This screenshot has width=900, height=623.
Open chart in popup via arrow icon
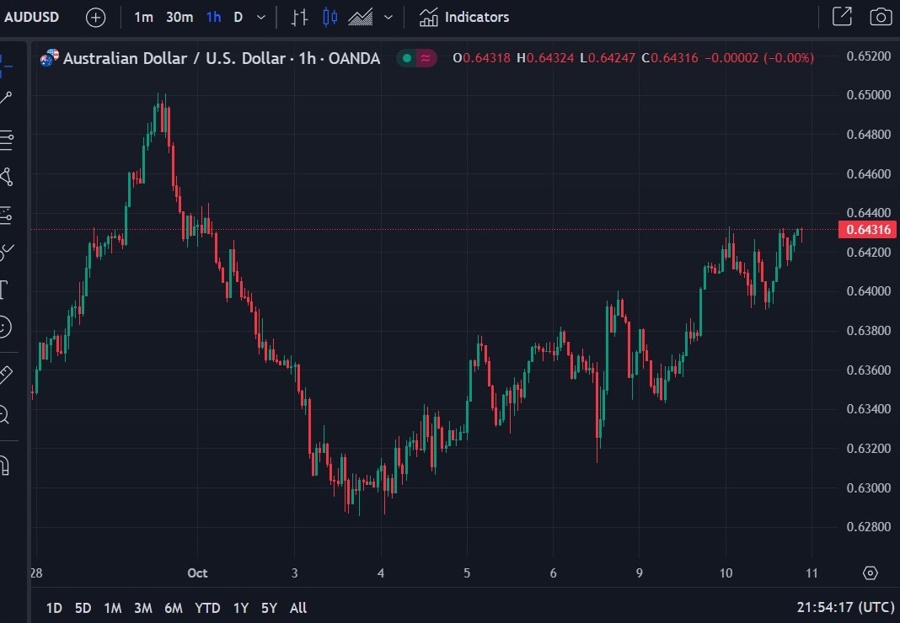pyautogui.click(x=842, y=17)
